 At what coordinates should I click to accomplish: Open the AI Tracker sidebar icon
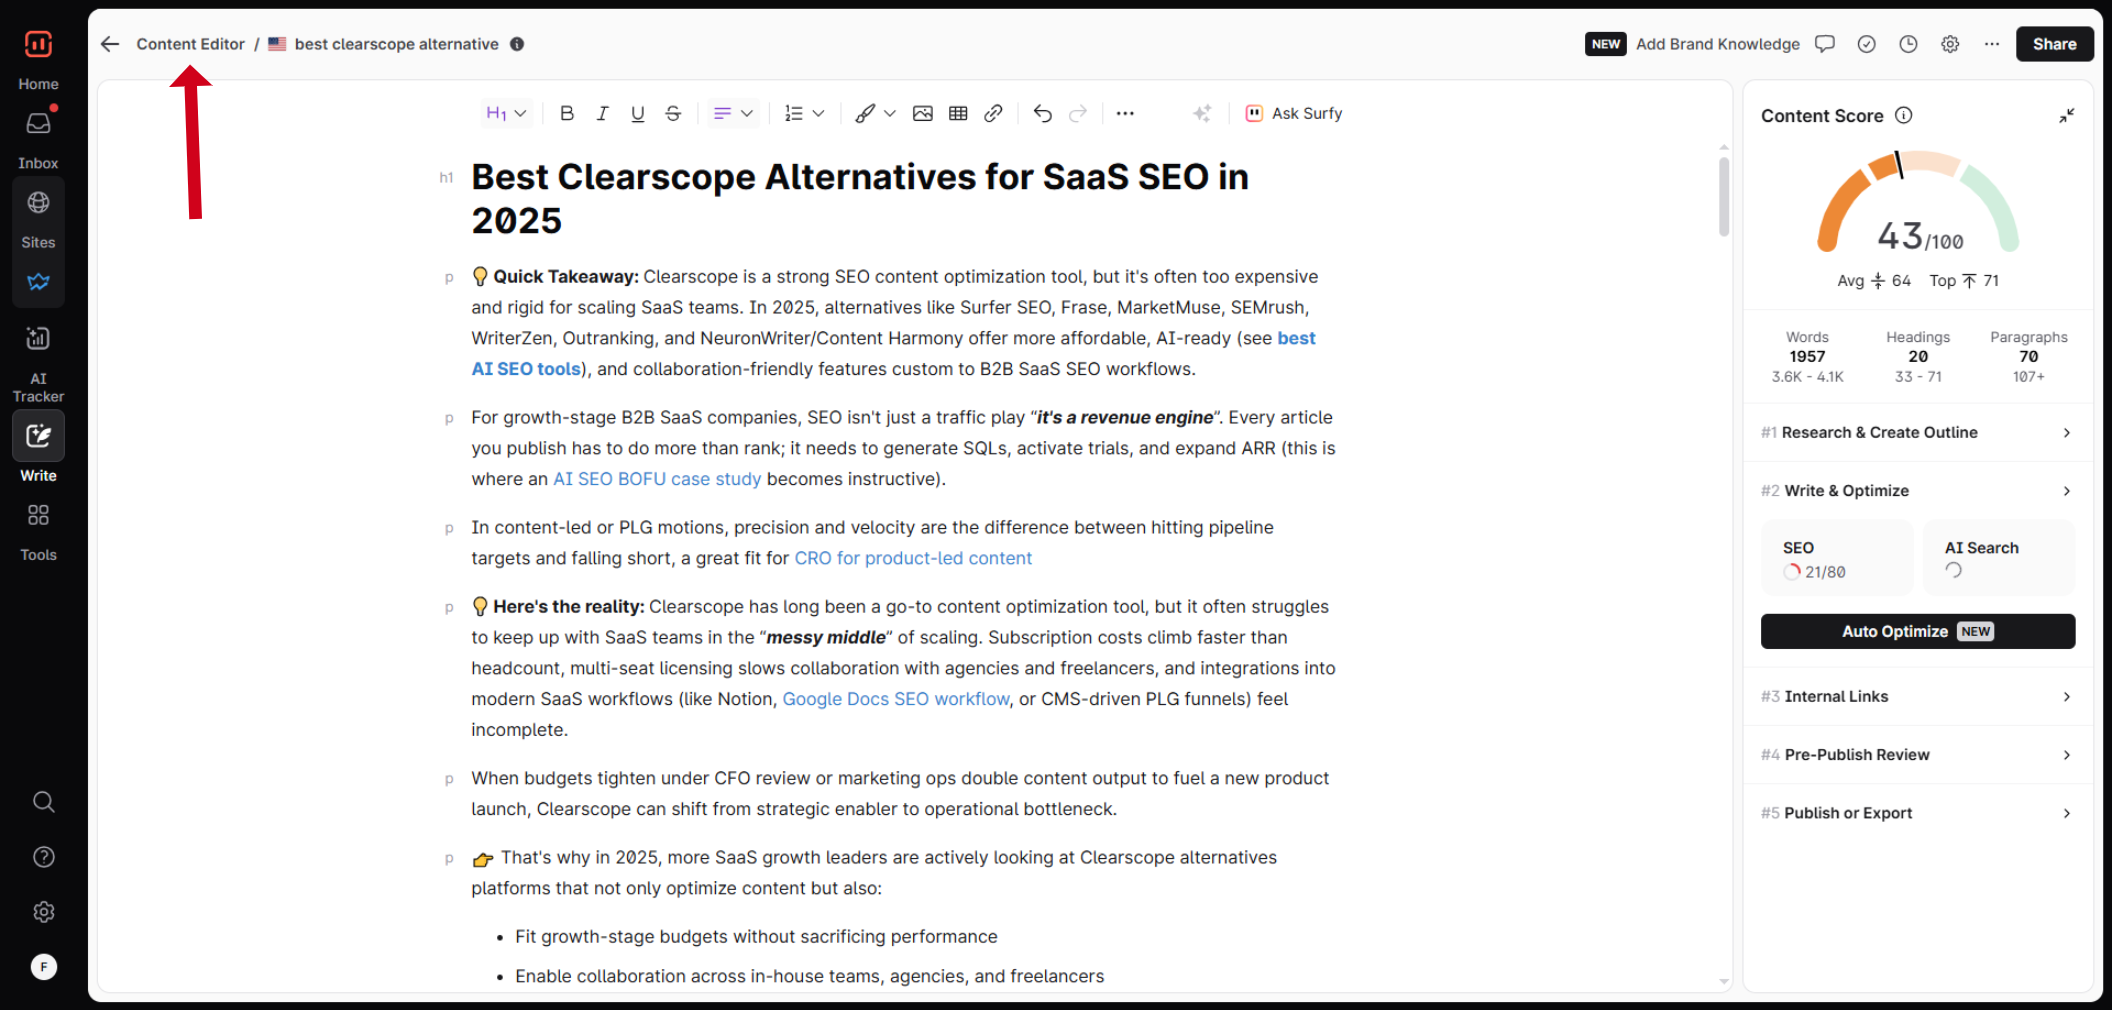pyautogui.click(x=38, y=339)
